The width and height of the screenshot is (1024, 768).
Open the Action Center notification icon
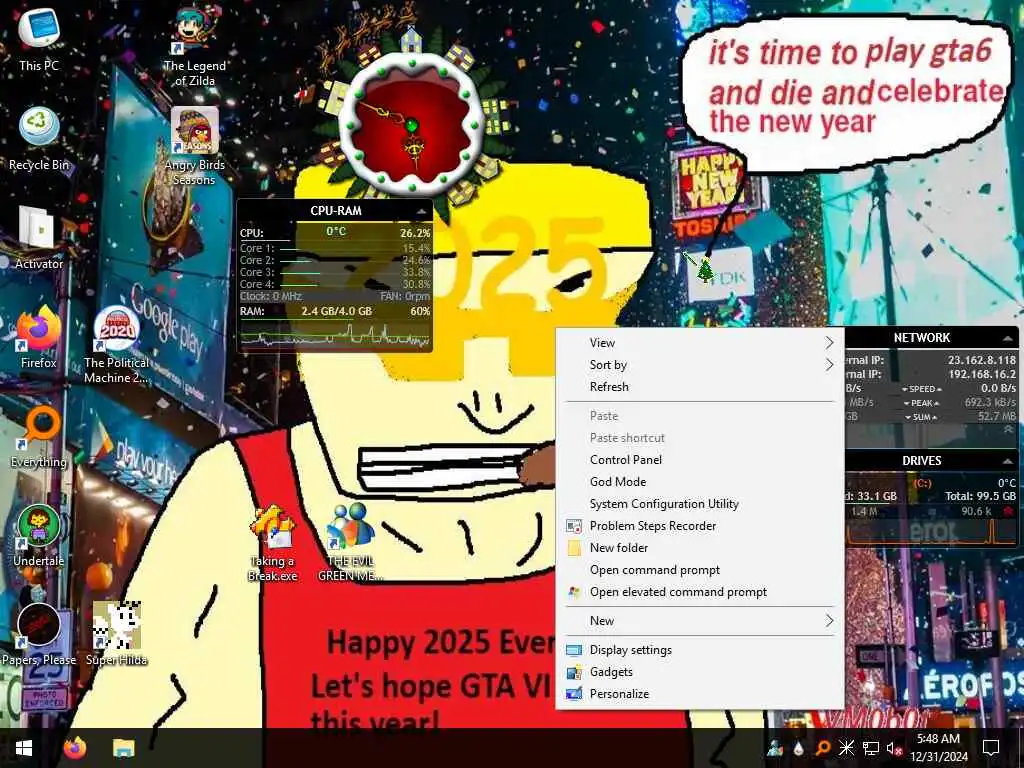(991, 748)
